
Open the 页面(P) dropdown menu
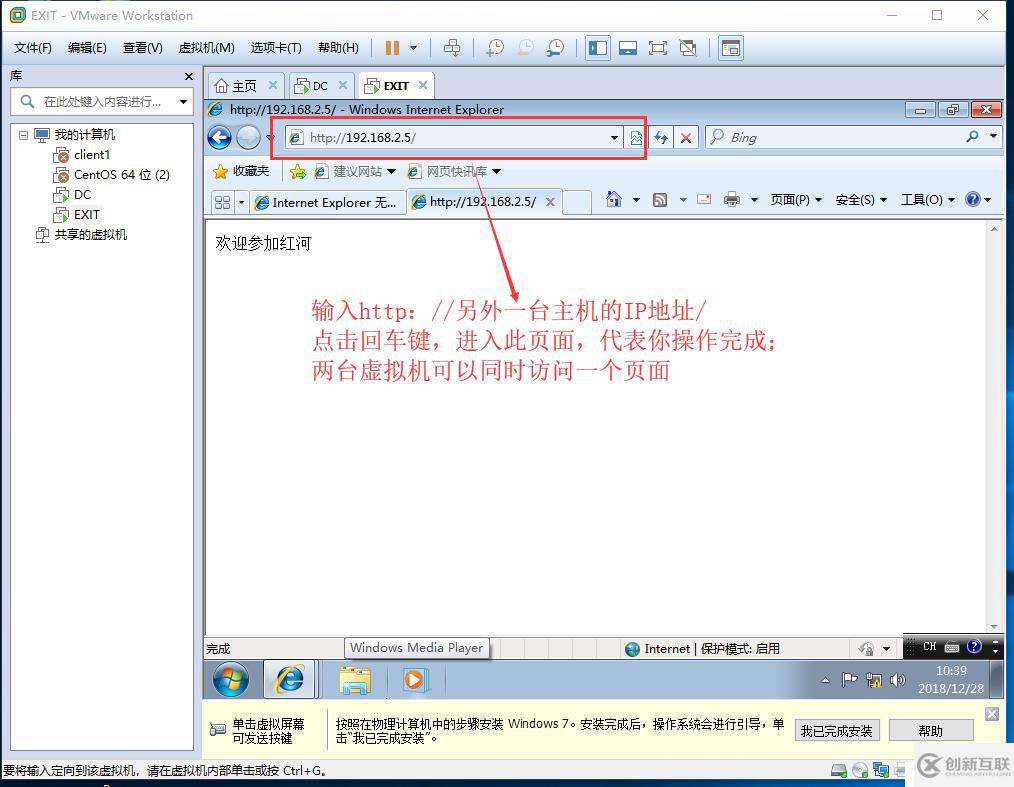[x=795, y=200]
